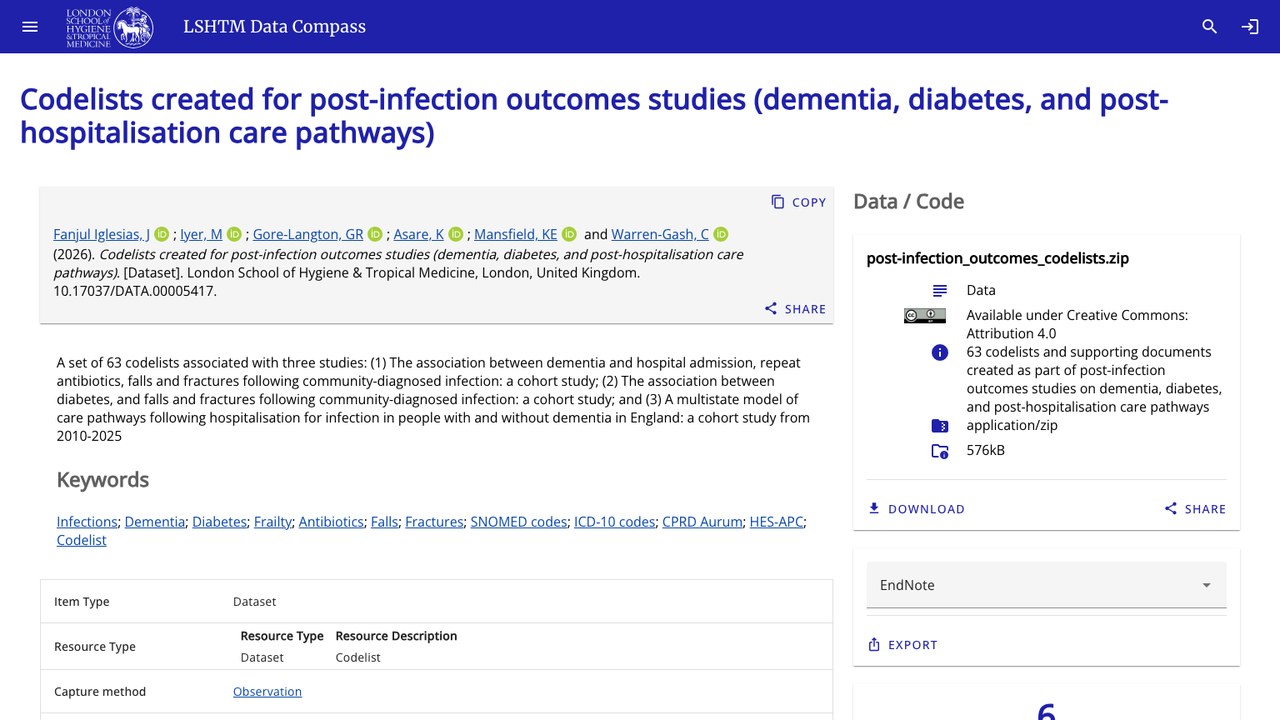Follow the Diabetes keyword link
This screenshot has height=720, width=1280.
coord(219,522)
